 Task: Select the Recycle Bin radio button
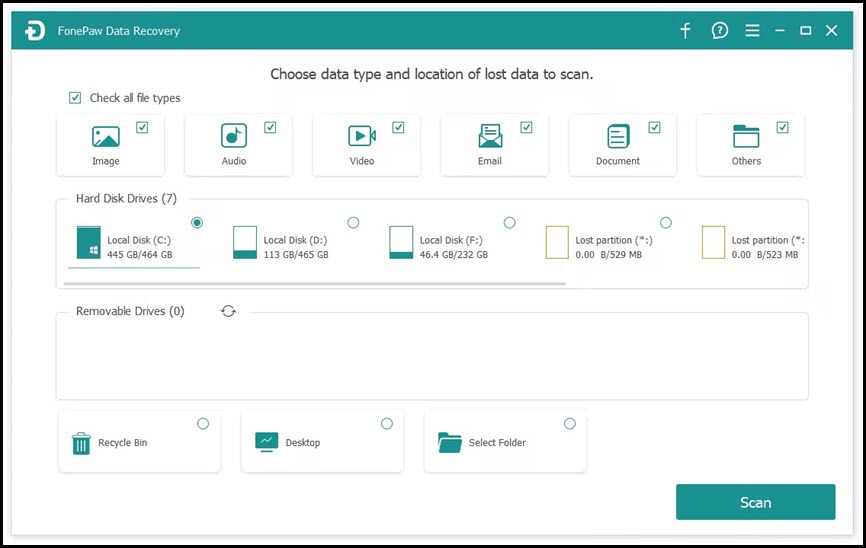pyautogui.click(x=203, y=424)
